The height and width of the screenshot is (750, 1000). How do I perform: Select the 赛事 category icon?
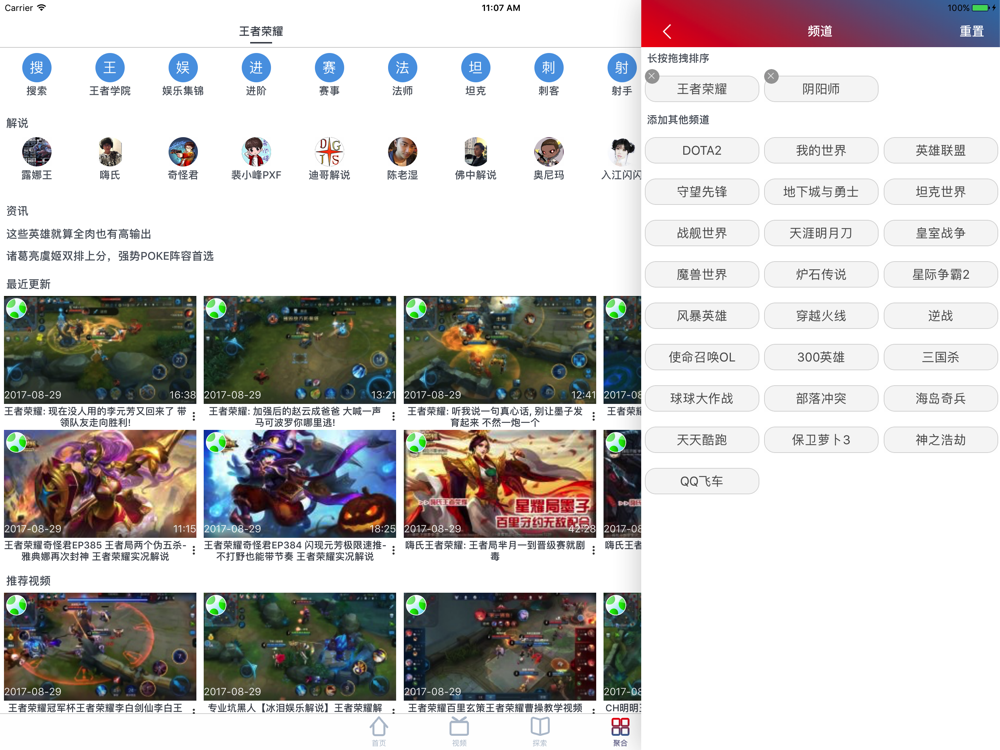[x=329, y=68]
